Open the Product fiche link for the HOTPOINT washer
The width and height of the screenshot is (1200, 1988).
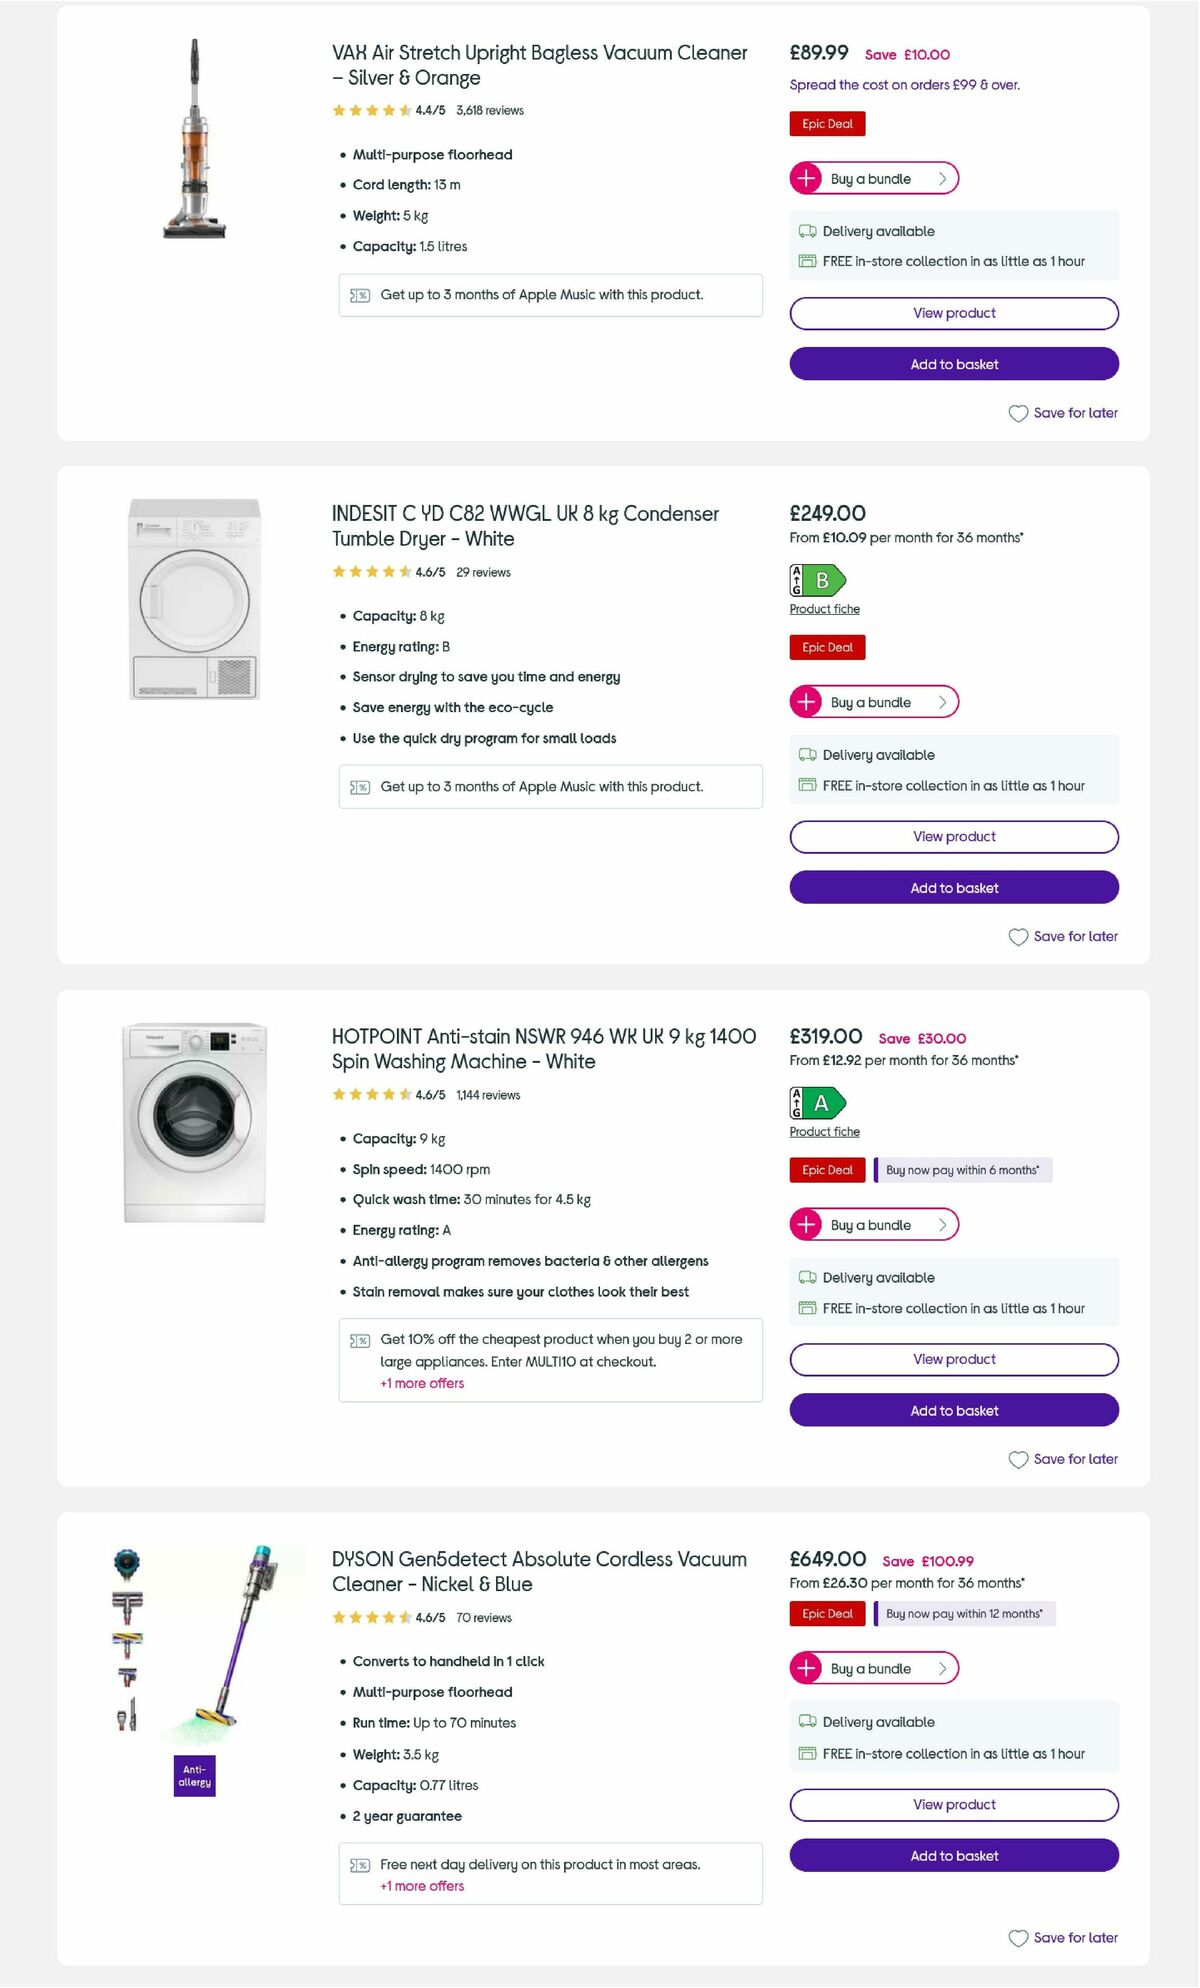pyautogui.click(x=823, y=1131)
